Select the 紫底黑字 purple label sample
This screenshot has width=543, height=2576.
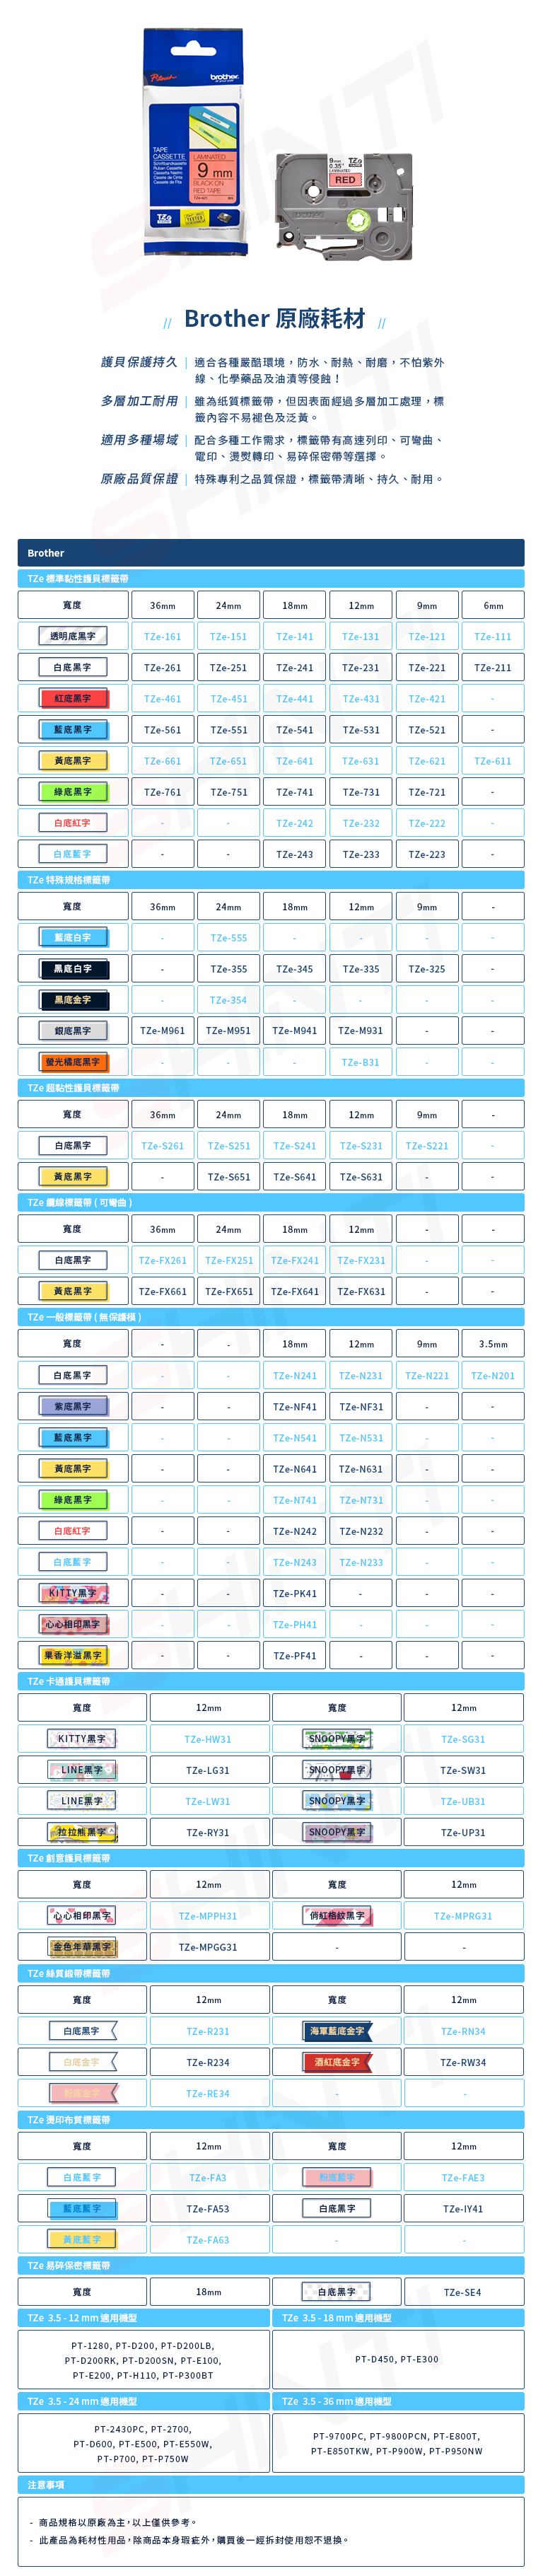tap(72, 1407)
